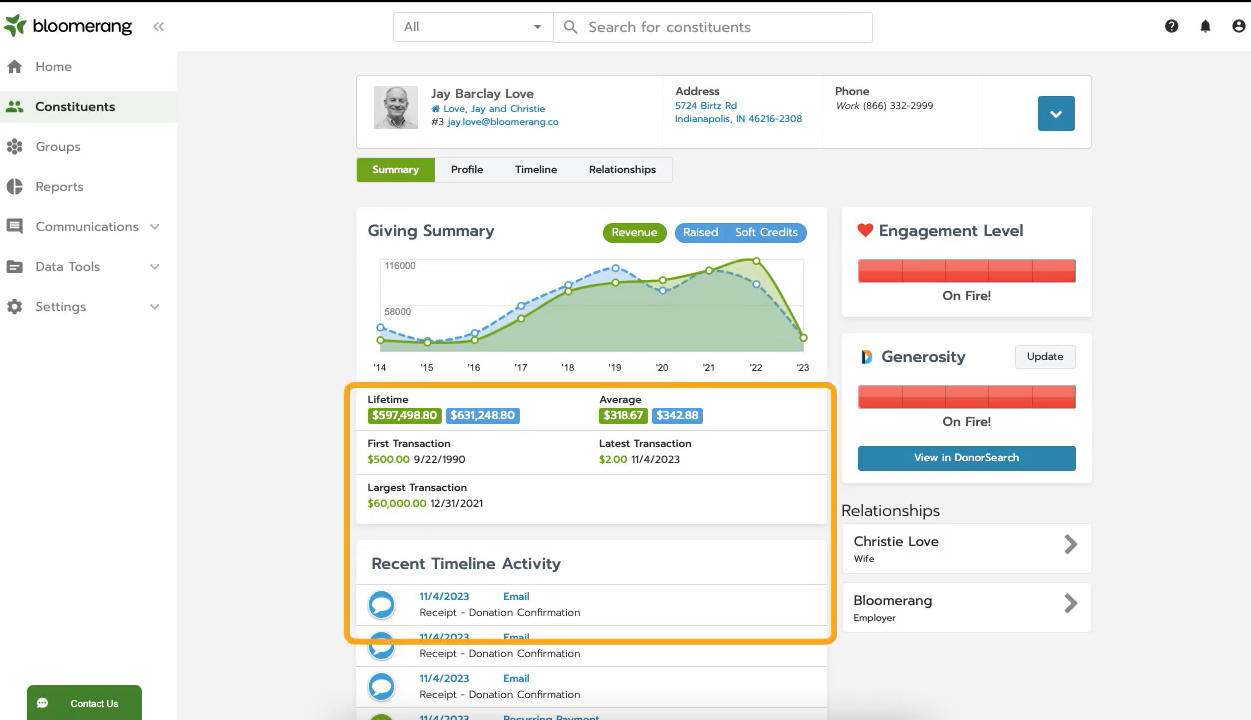The width and height of the screenshot is (1251, 720).
Task: Toggle the Soft Credits chart series
Action: [x=766, y=232]
